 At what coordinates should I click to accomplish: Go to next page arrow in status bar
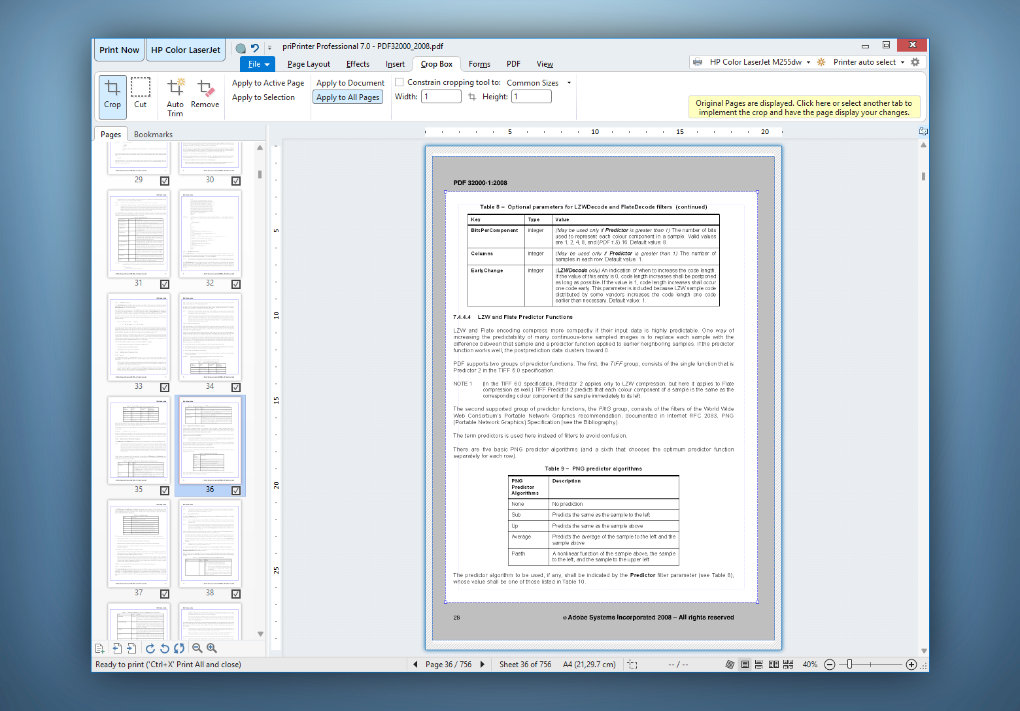coord(483,664)
